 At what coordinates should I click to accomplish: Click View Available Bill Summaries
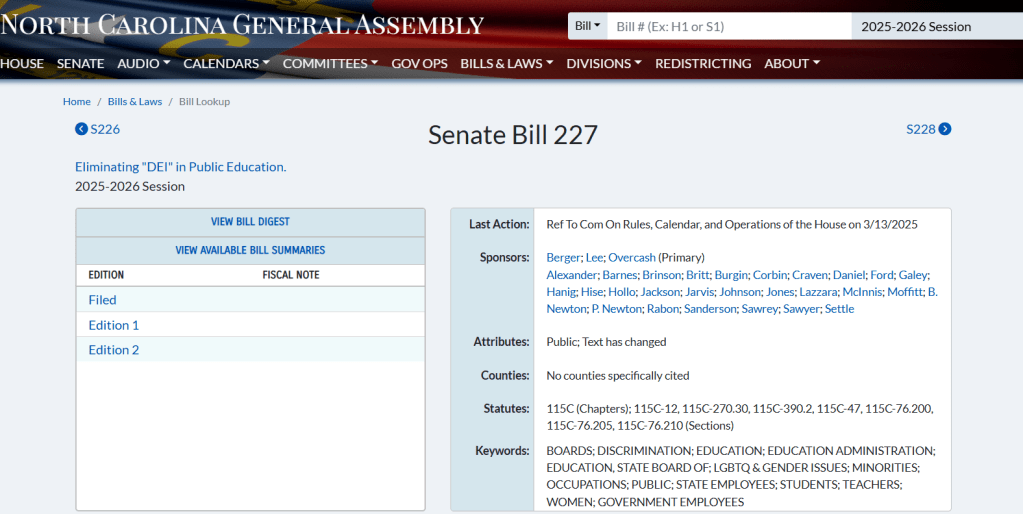pos(250,250)
